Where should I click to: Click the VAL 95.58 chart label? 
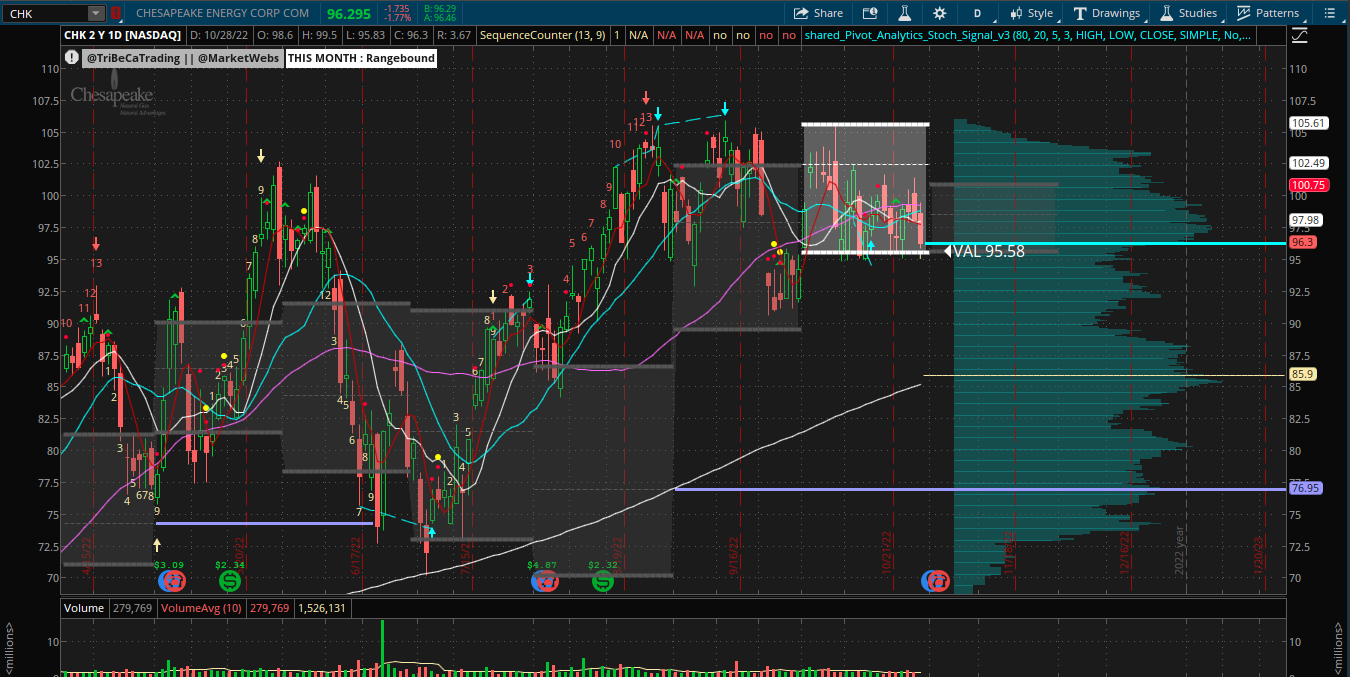pyautogui.click(x=988, y=252)
